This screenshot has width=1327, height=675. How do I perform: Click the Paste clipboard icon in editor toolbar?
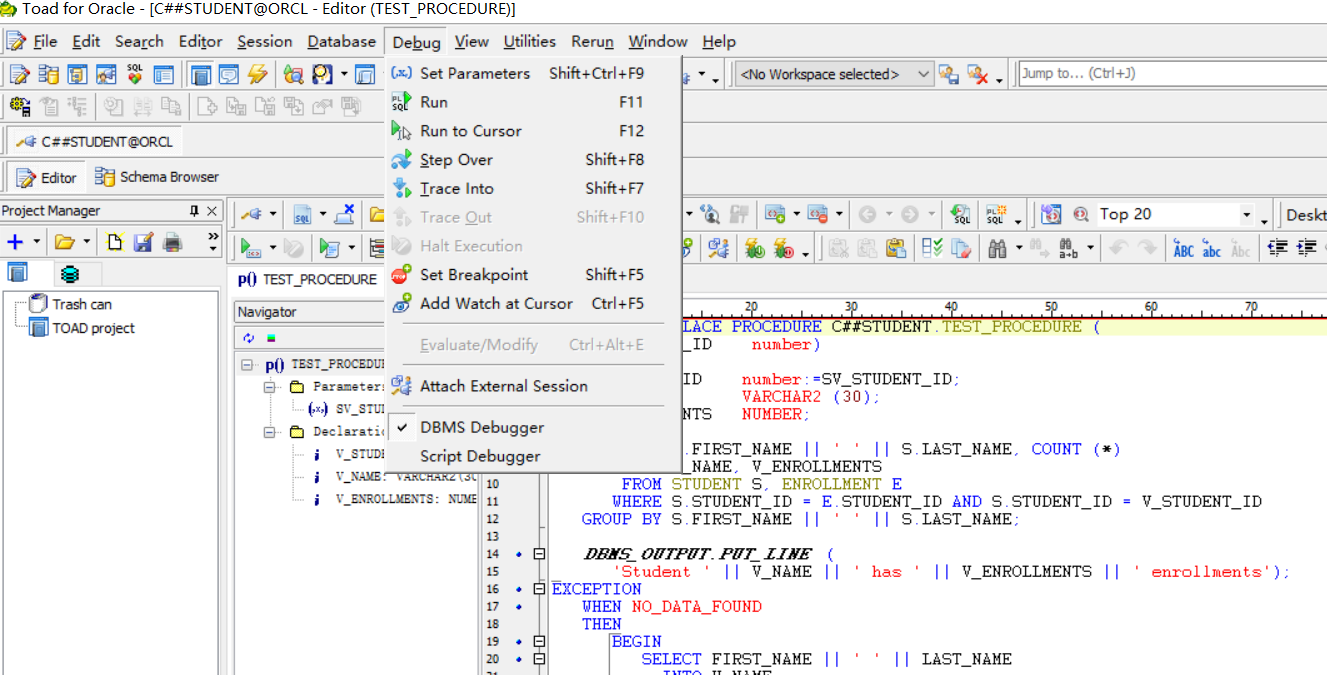click(896, 248)
